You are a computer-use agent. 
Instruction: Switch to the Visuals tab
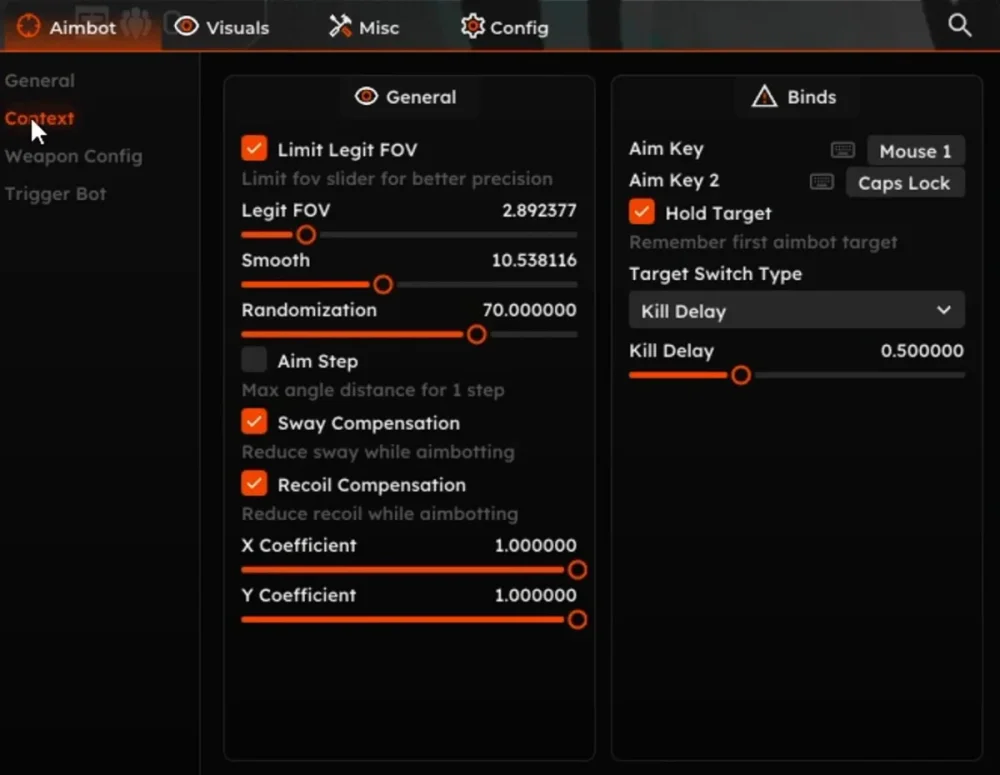coord(222,27)
